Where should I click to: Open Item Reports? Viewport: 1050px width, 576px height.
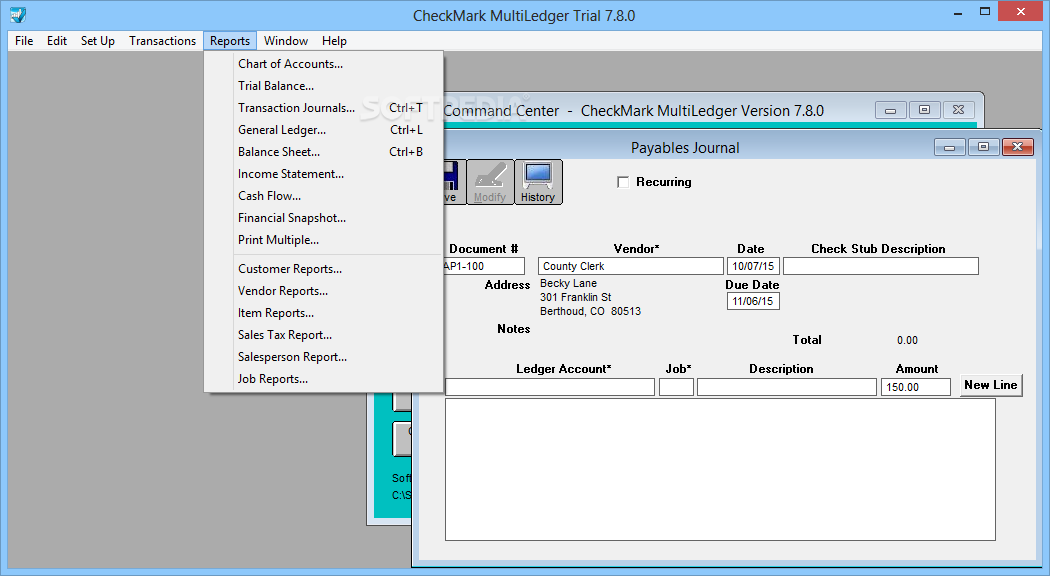[x=323, y=313]
